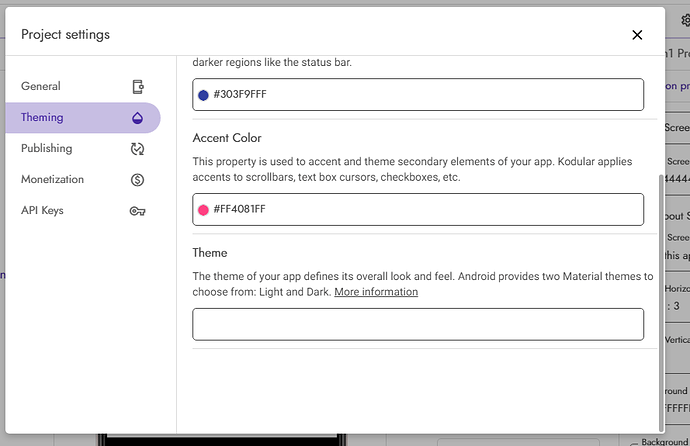Close the Project settings dialog
690x446 pixels.
pos(637,35)
